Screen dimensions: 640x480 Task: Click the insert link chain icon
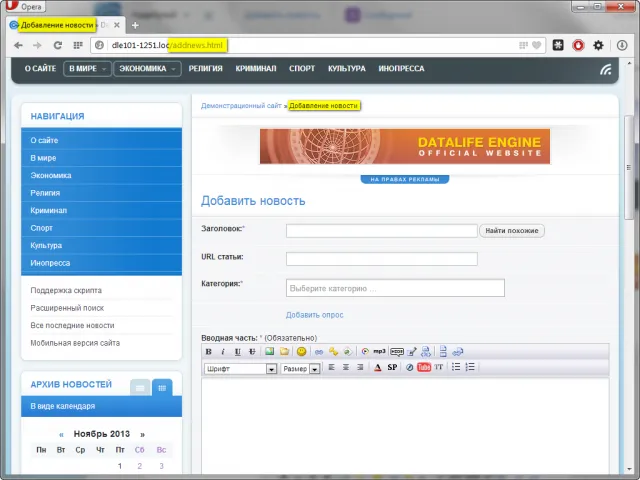[x=319, y=351]
